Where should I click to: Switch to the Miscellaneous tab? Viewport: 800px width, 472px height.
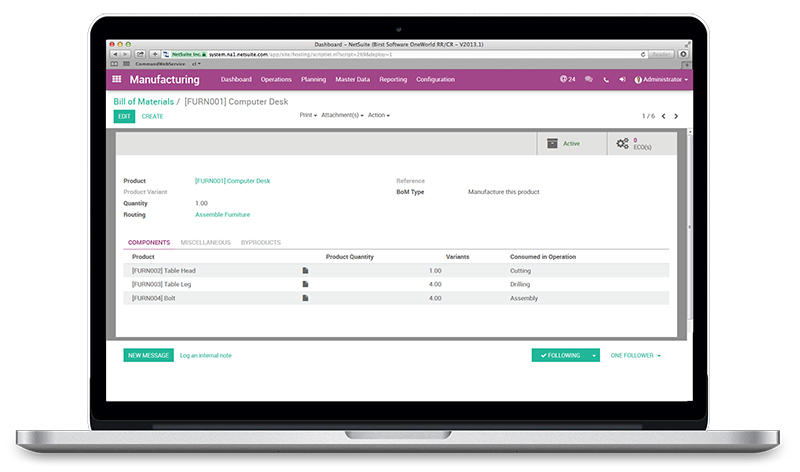(x=205, y=242)
